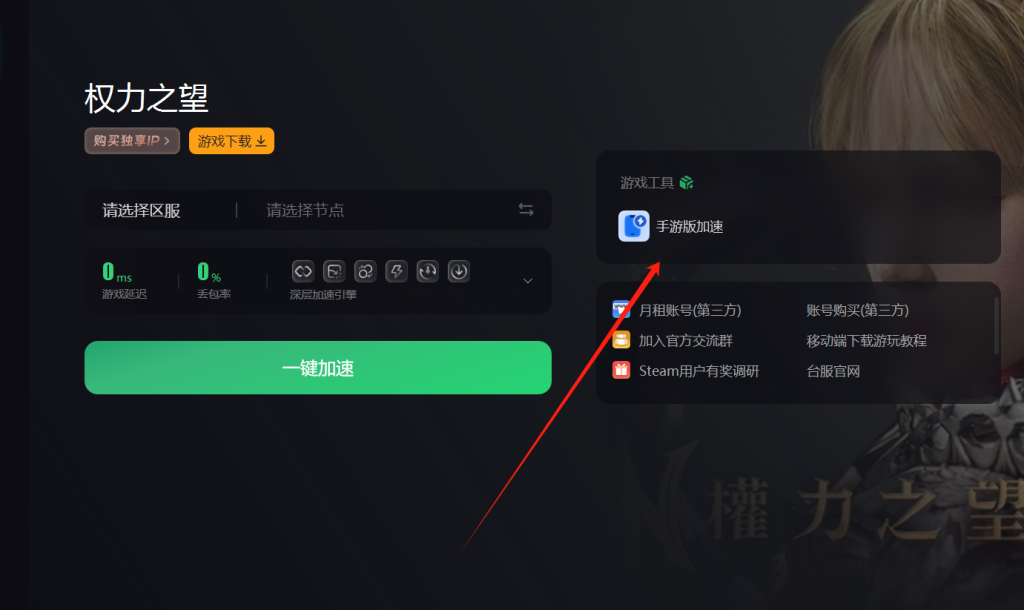Open the Steam用户有奖调研 link
The image size is (1024, 610).
(699, 371)
